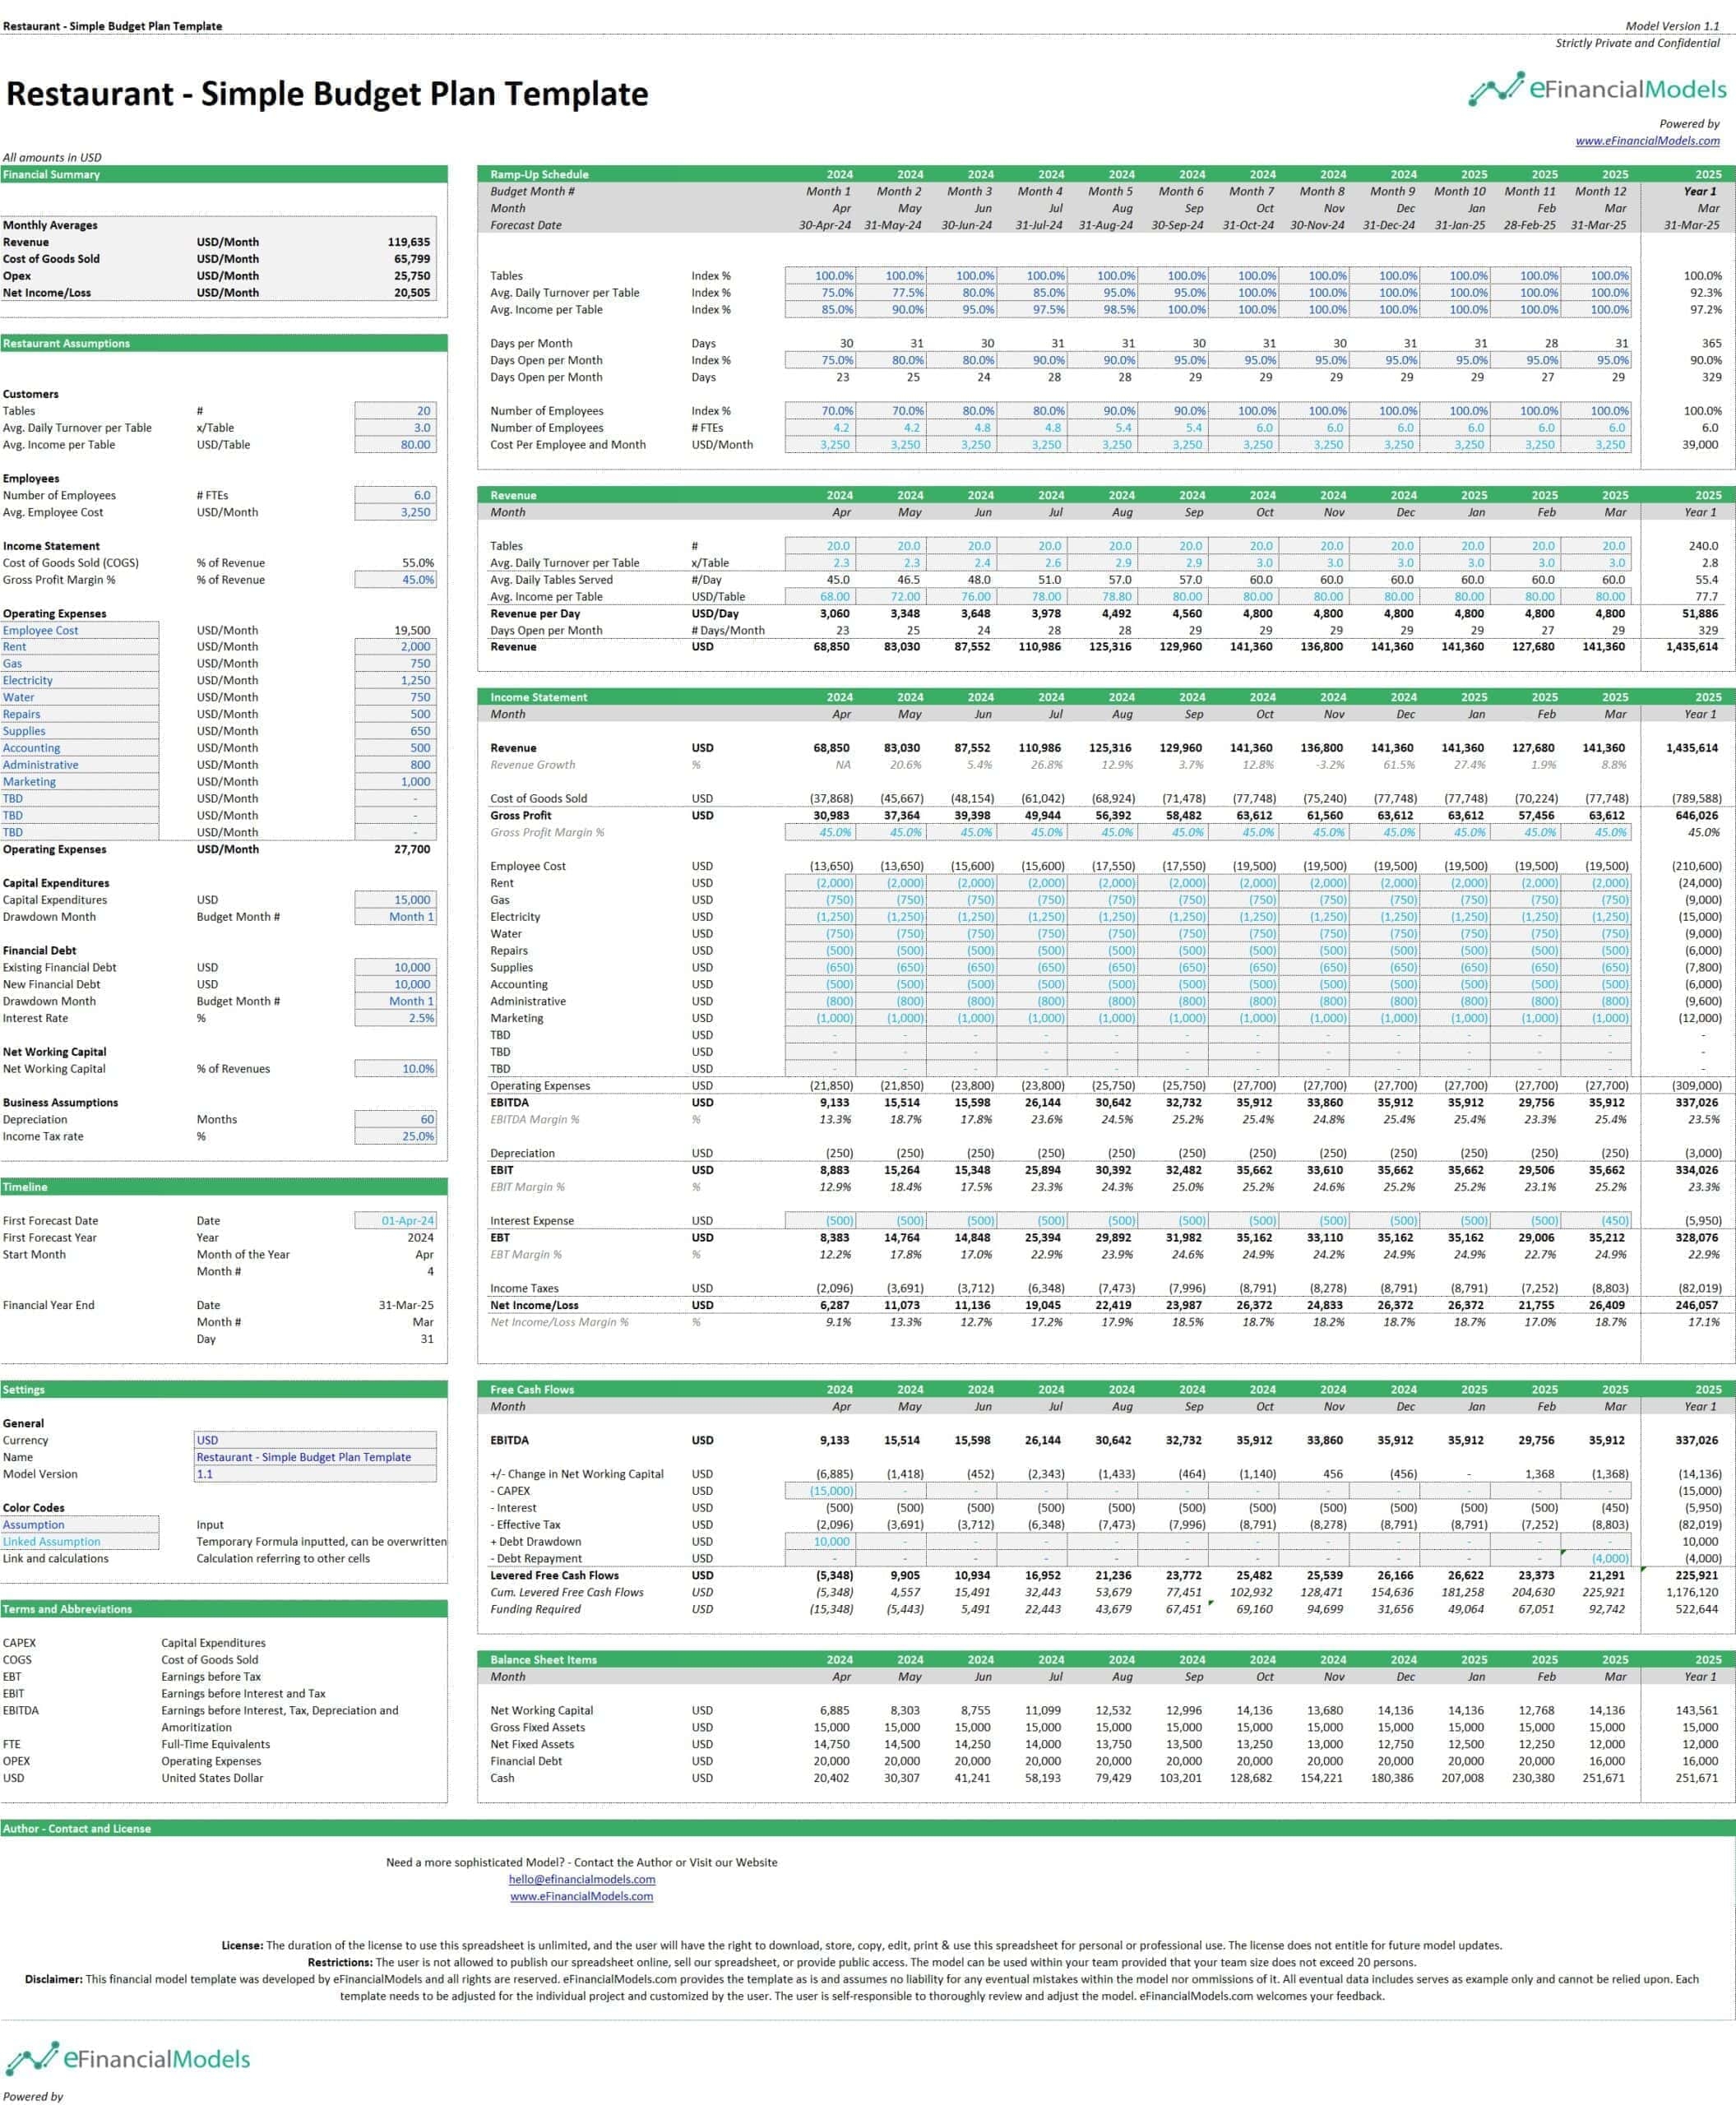Click the Employee Cost expense label
Screen dimensions: 1736x2105
pos(79,631)
